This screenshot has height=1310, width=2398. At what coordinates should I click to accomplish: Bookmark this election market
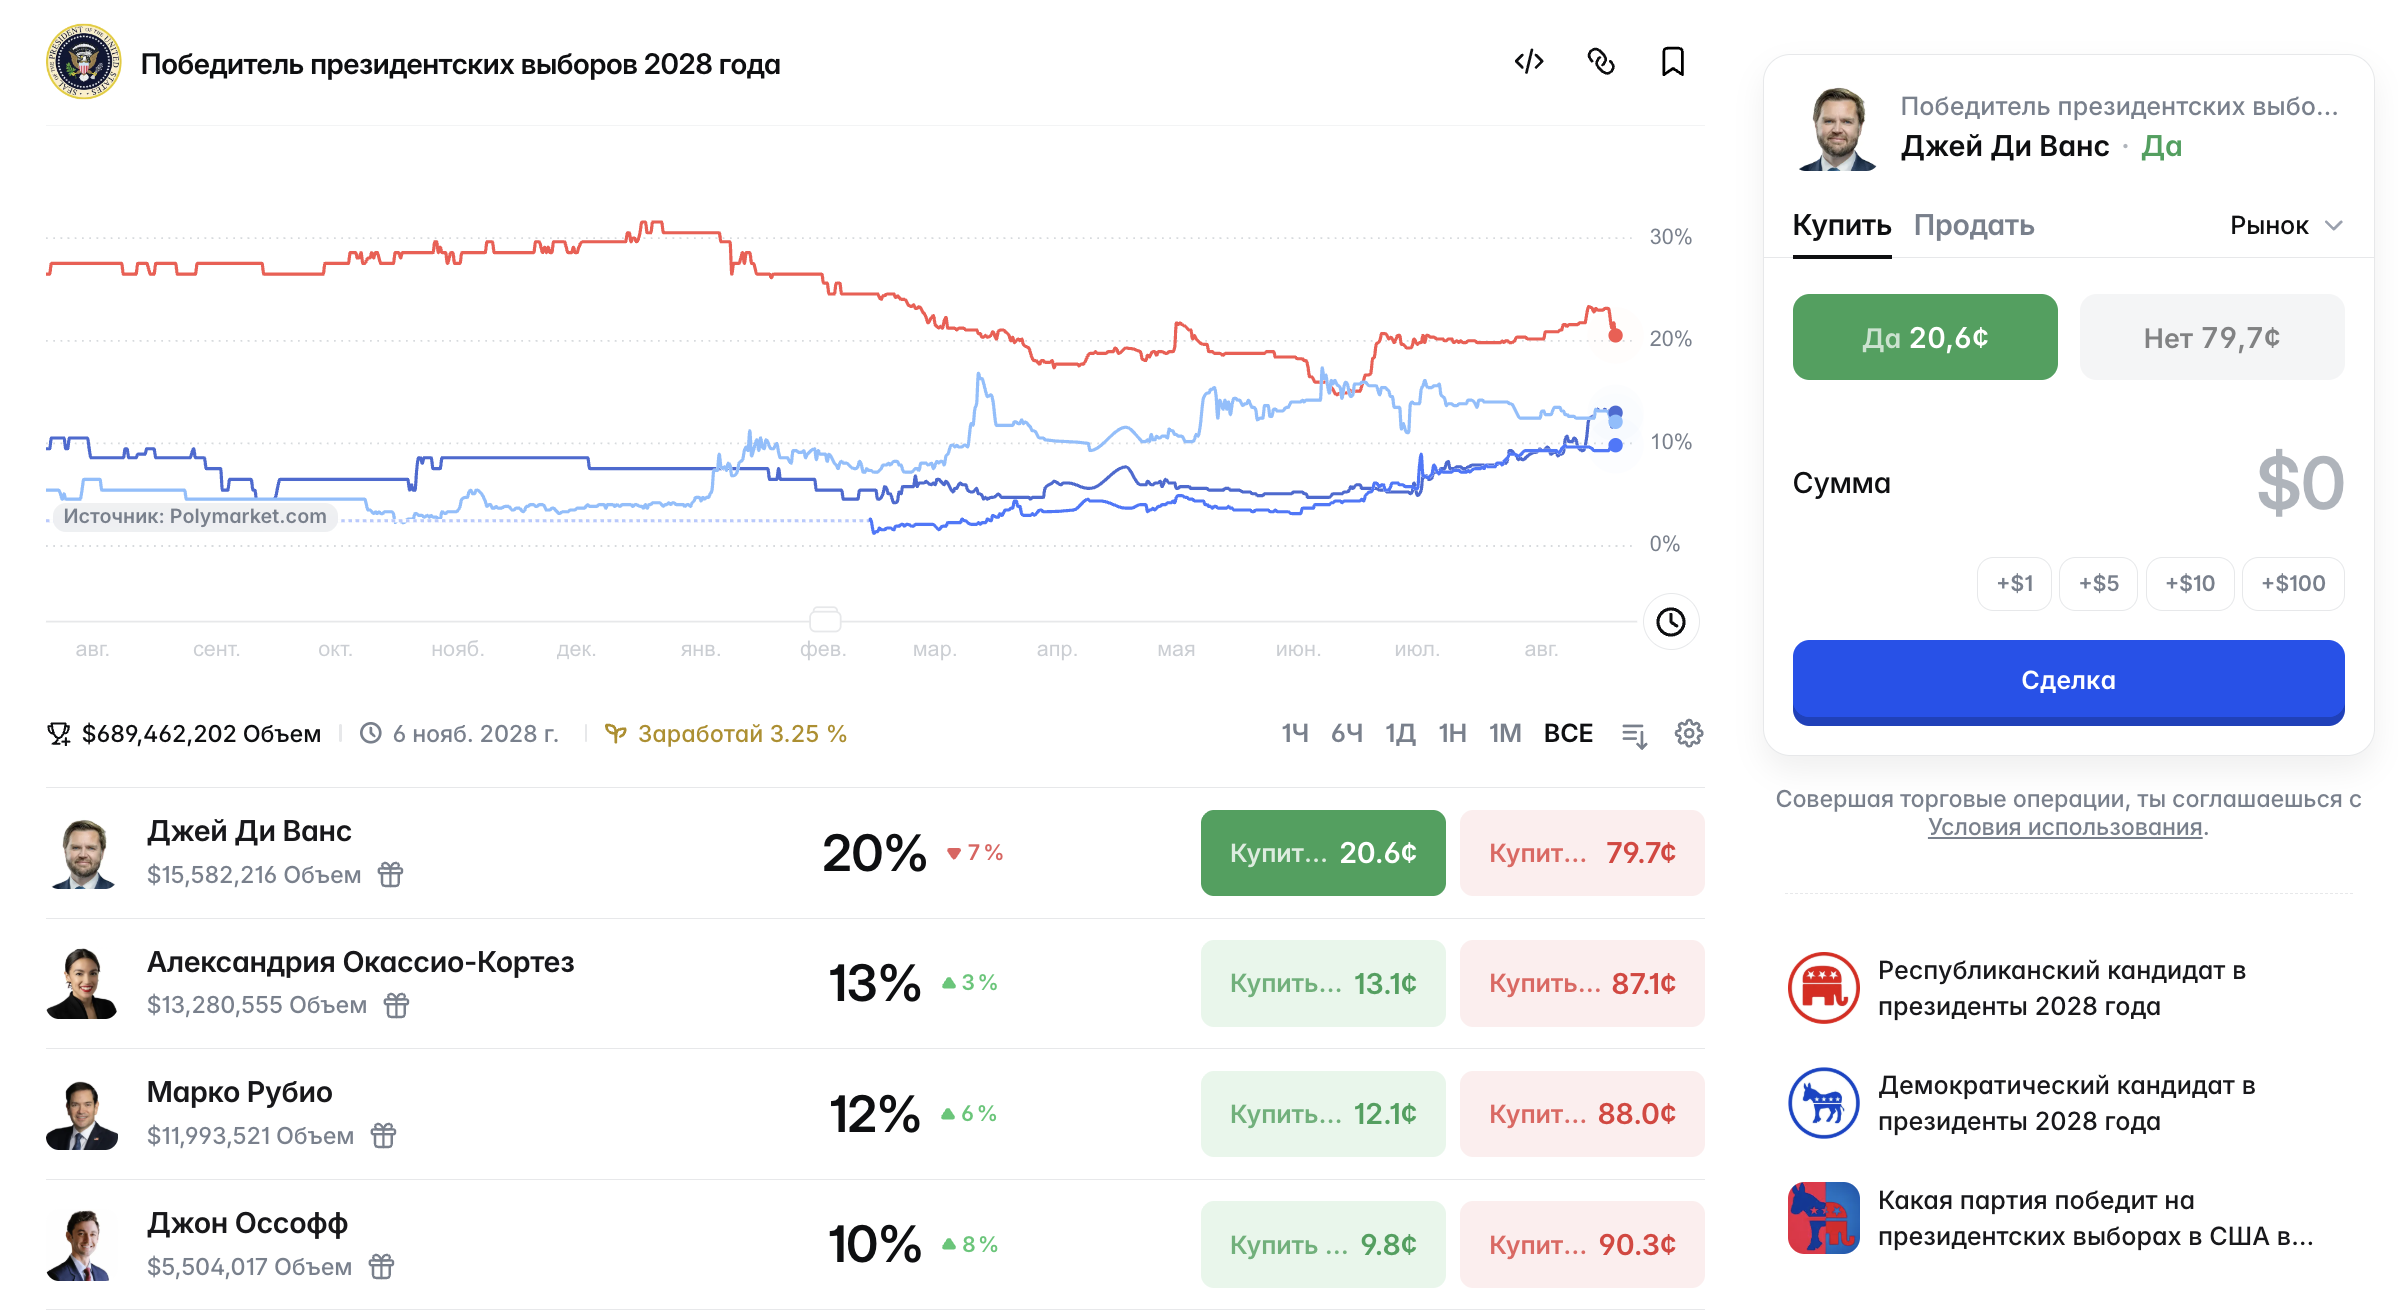(x=1673, y=62)
